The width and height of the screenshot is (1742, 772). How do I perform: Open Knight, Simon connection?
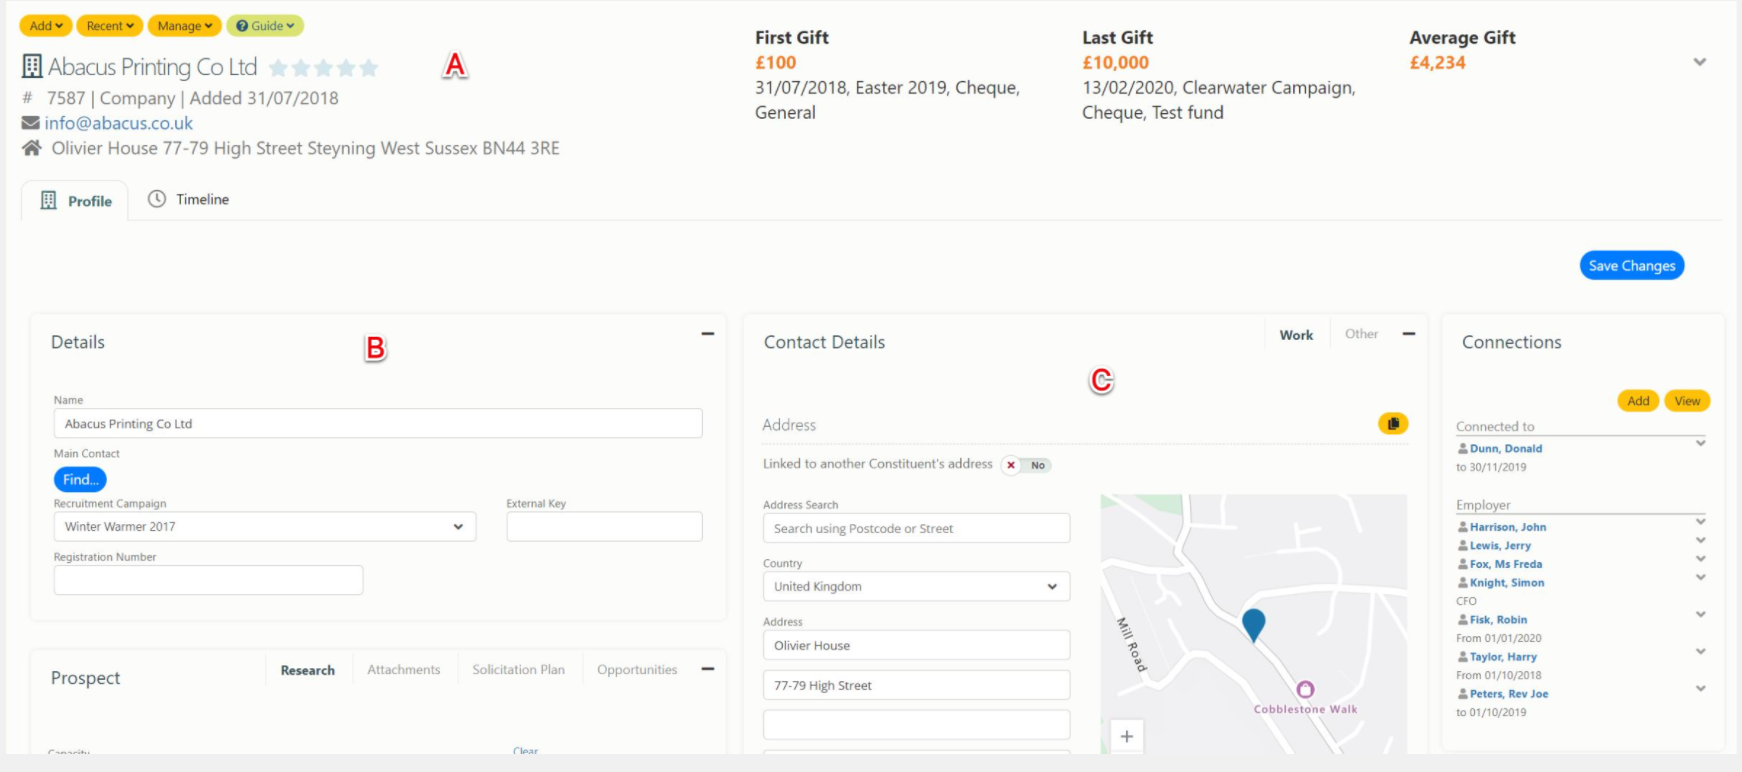coord(1507,583)
